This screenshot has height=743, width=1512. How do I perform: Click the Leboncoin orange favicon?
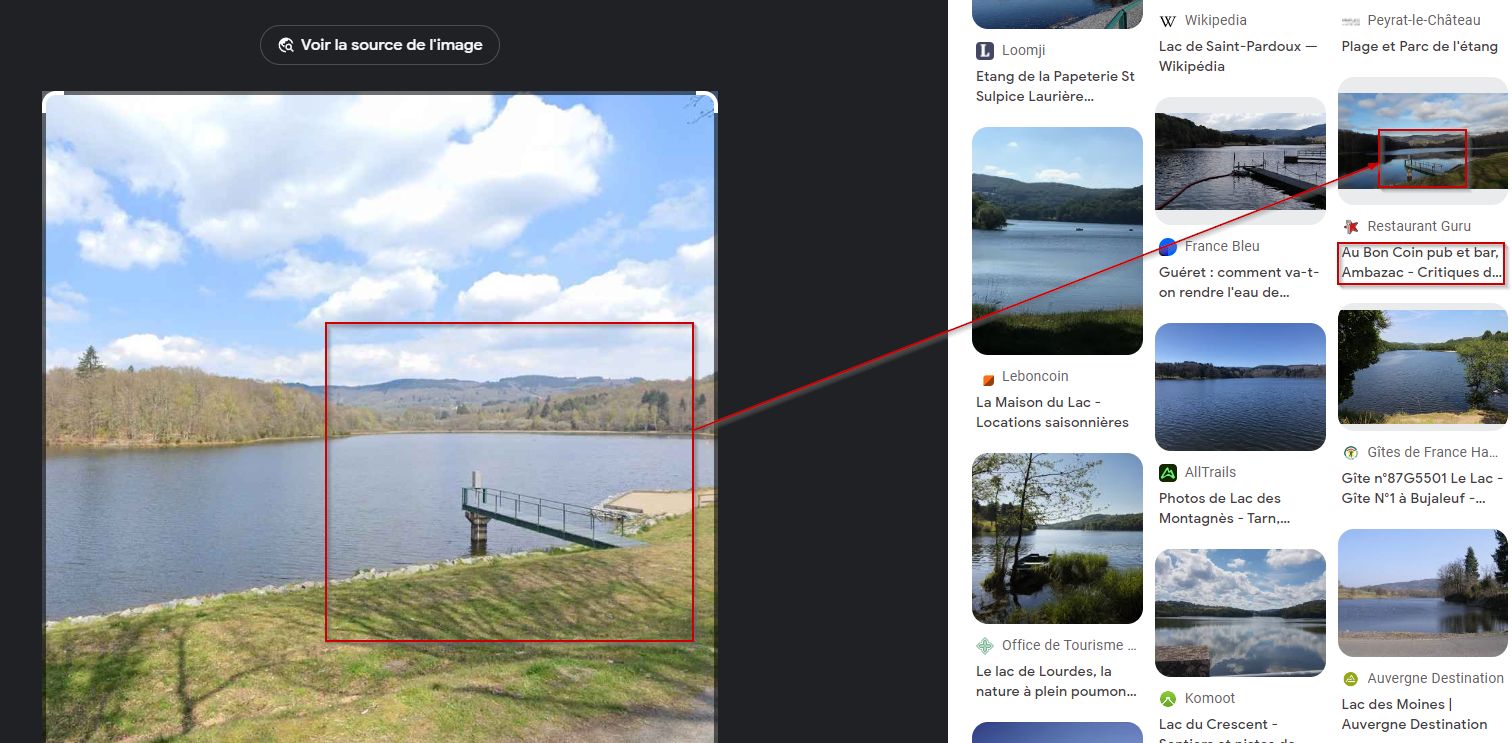click(x=985, y=377)
